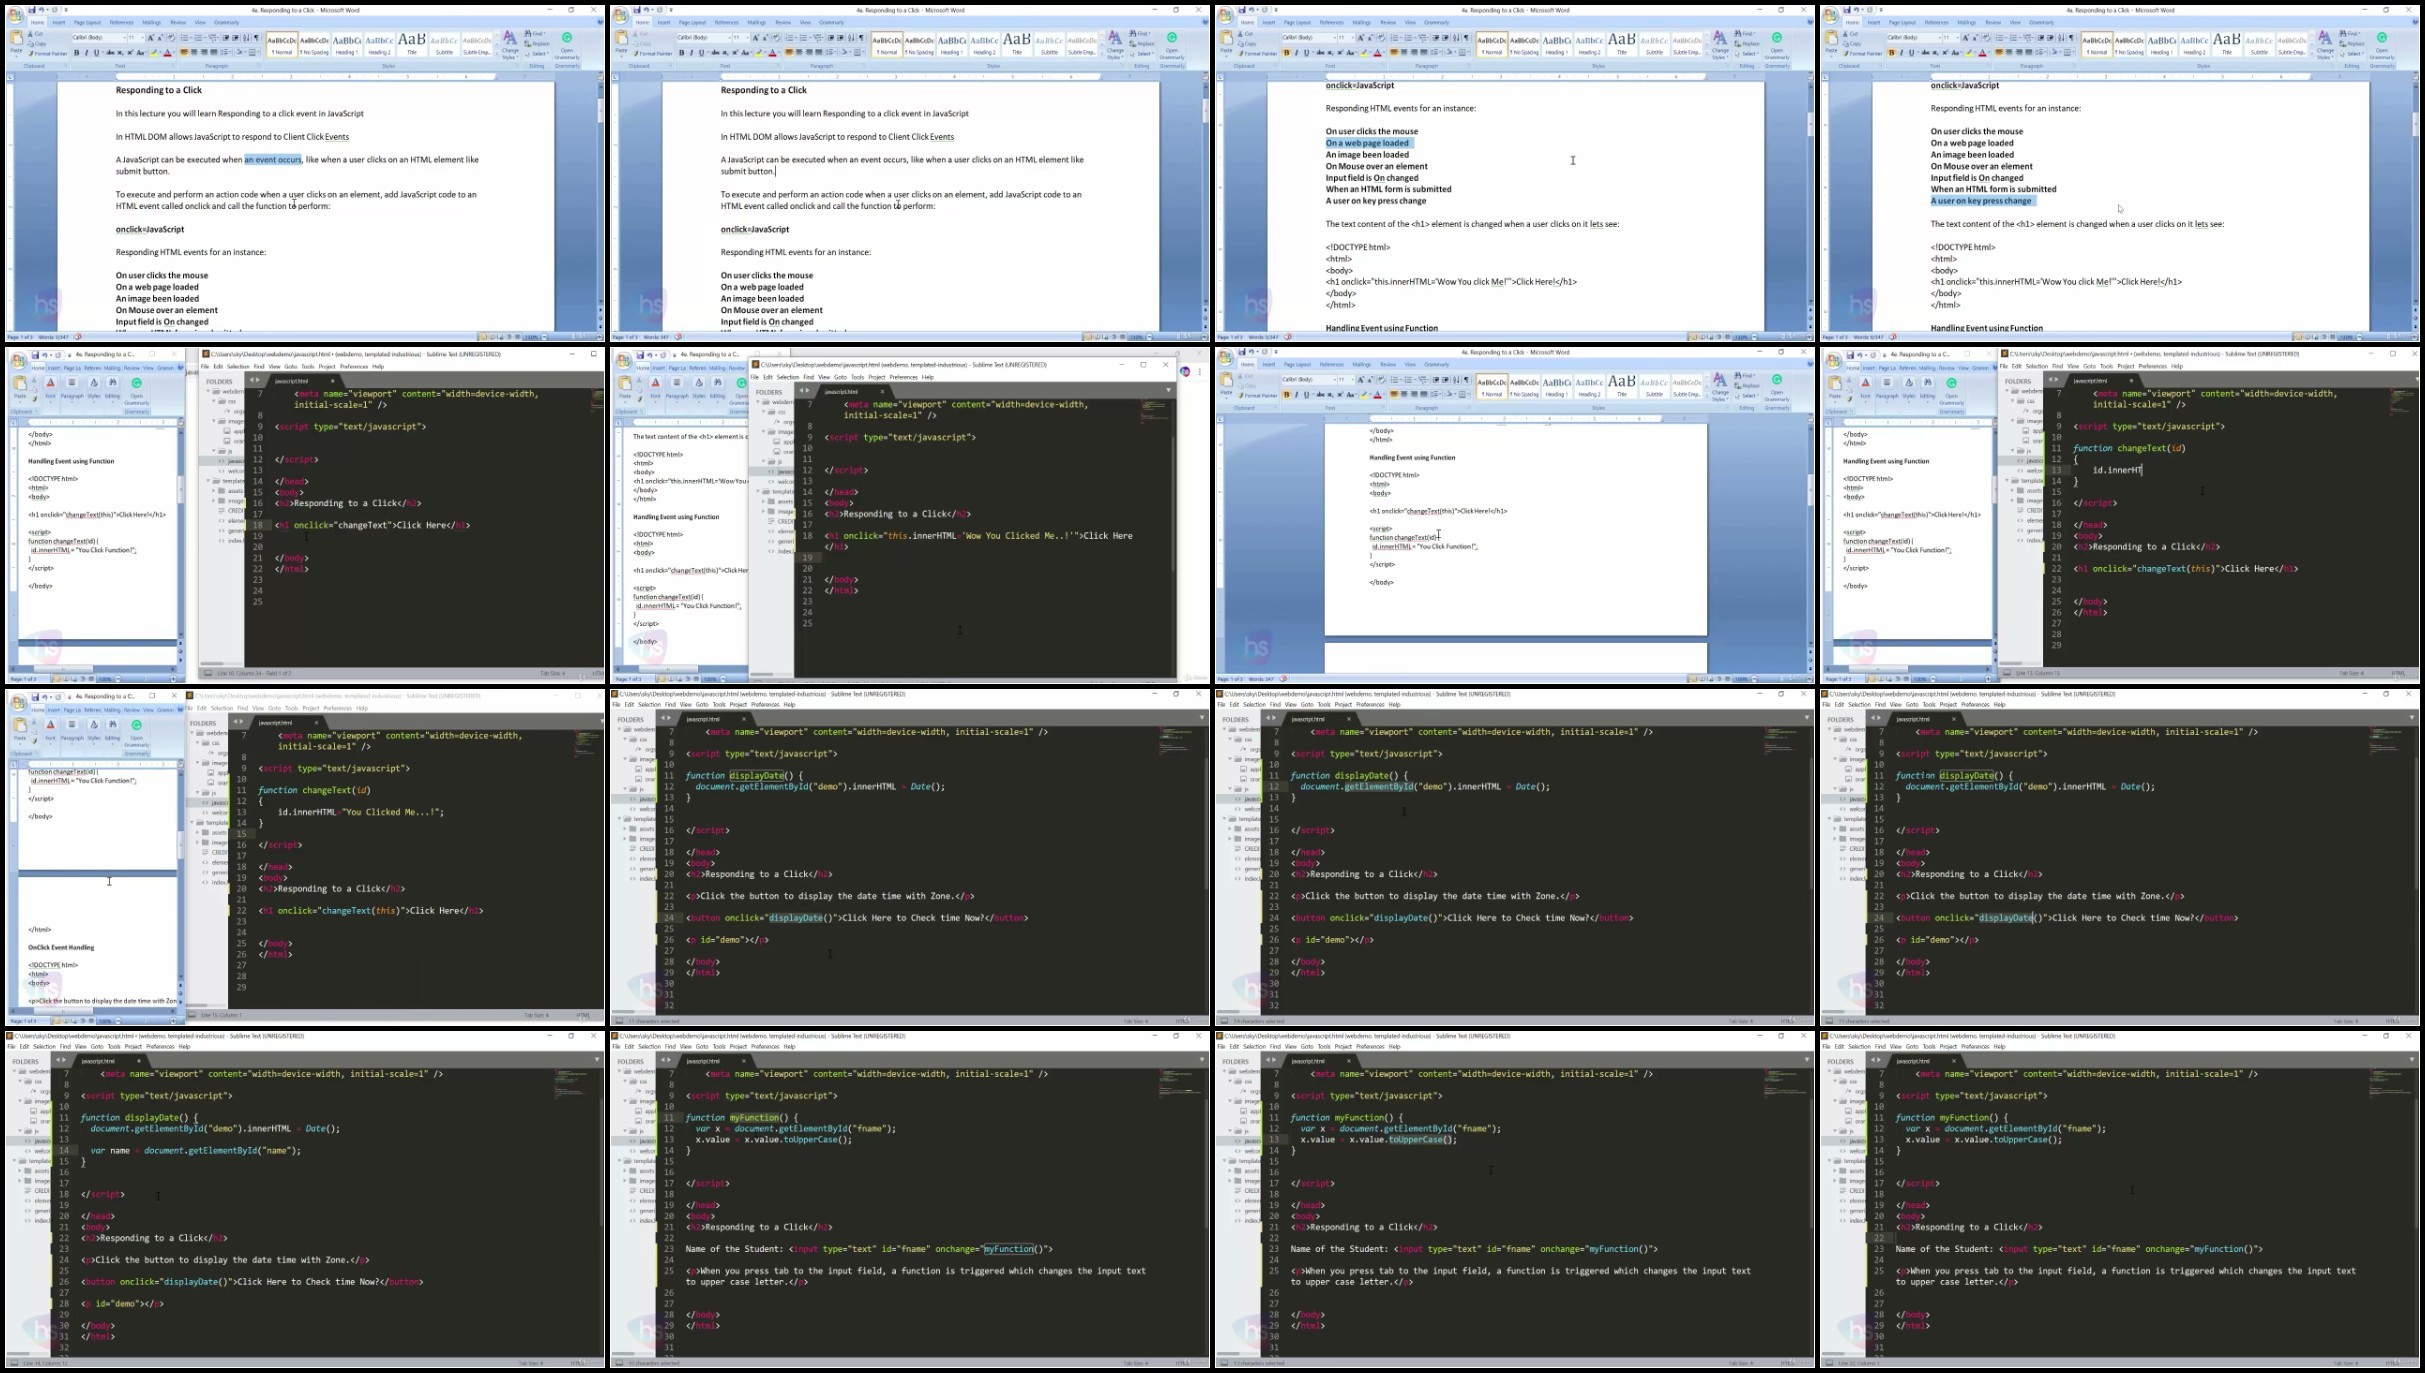Screen dimensions: 2425x1373
Task: Toggle paragraph marks in frame highlighting 'an event occurs'
Action: (x=257, y=38)
